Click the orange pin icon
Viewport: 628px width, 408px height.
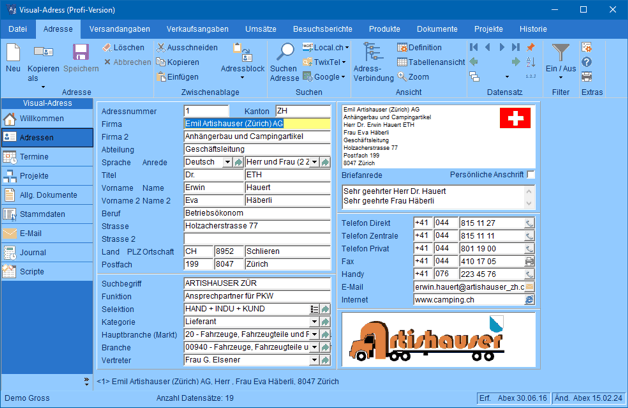pyautogui.click(x=531, y=47)
